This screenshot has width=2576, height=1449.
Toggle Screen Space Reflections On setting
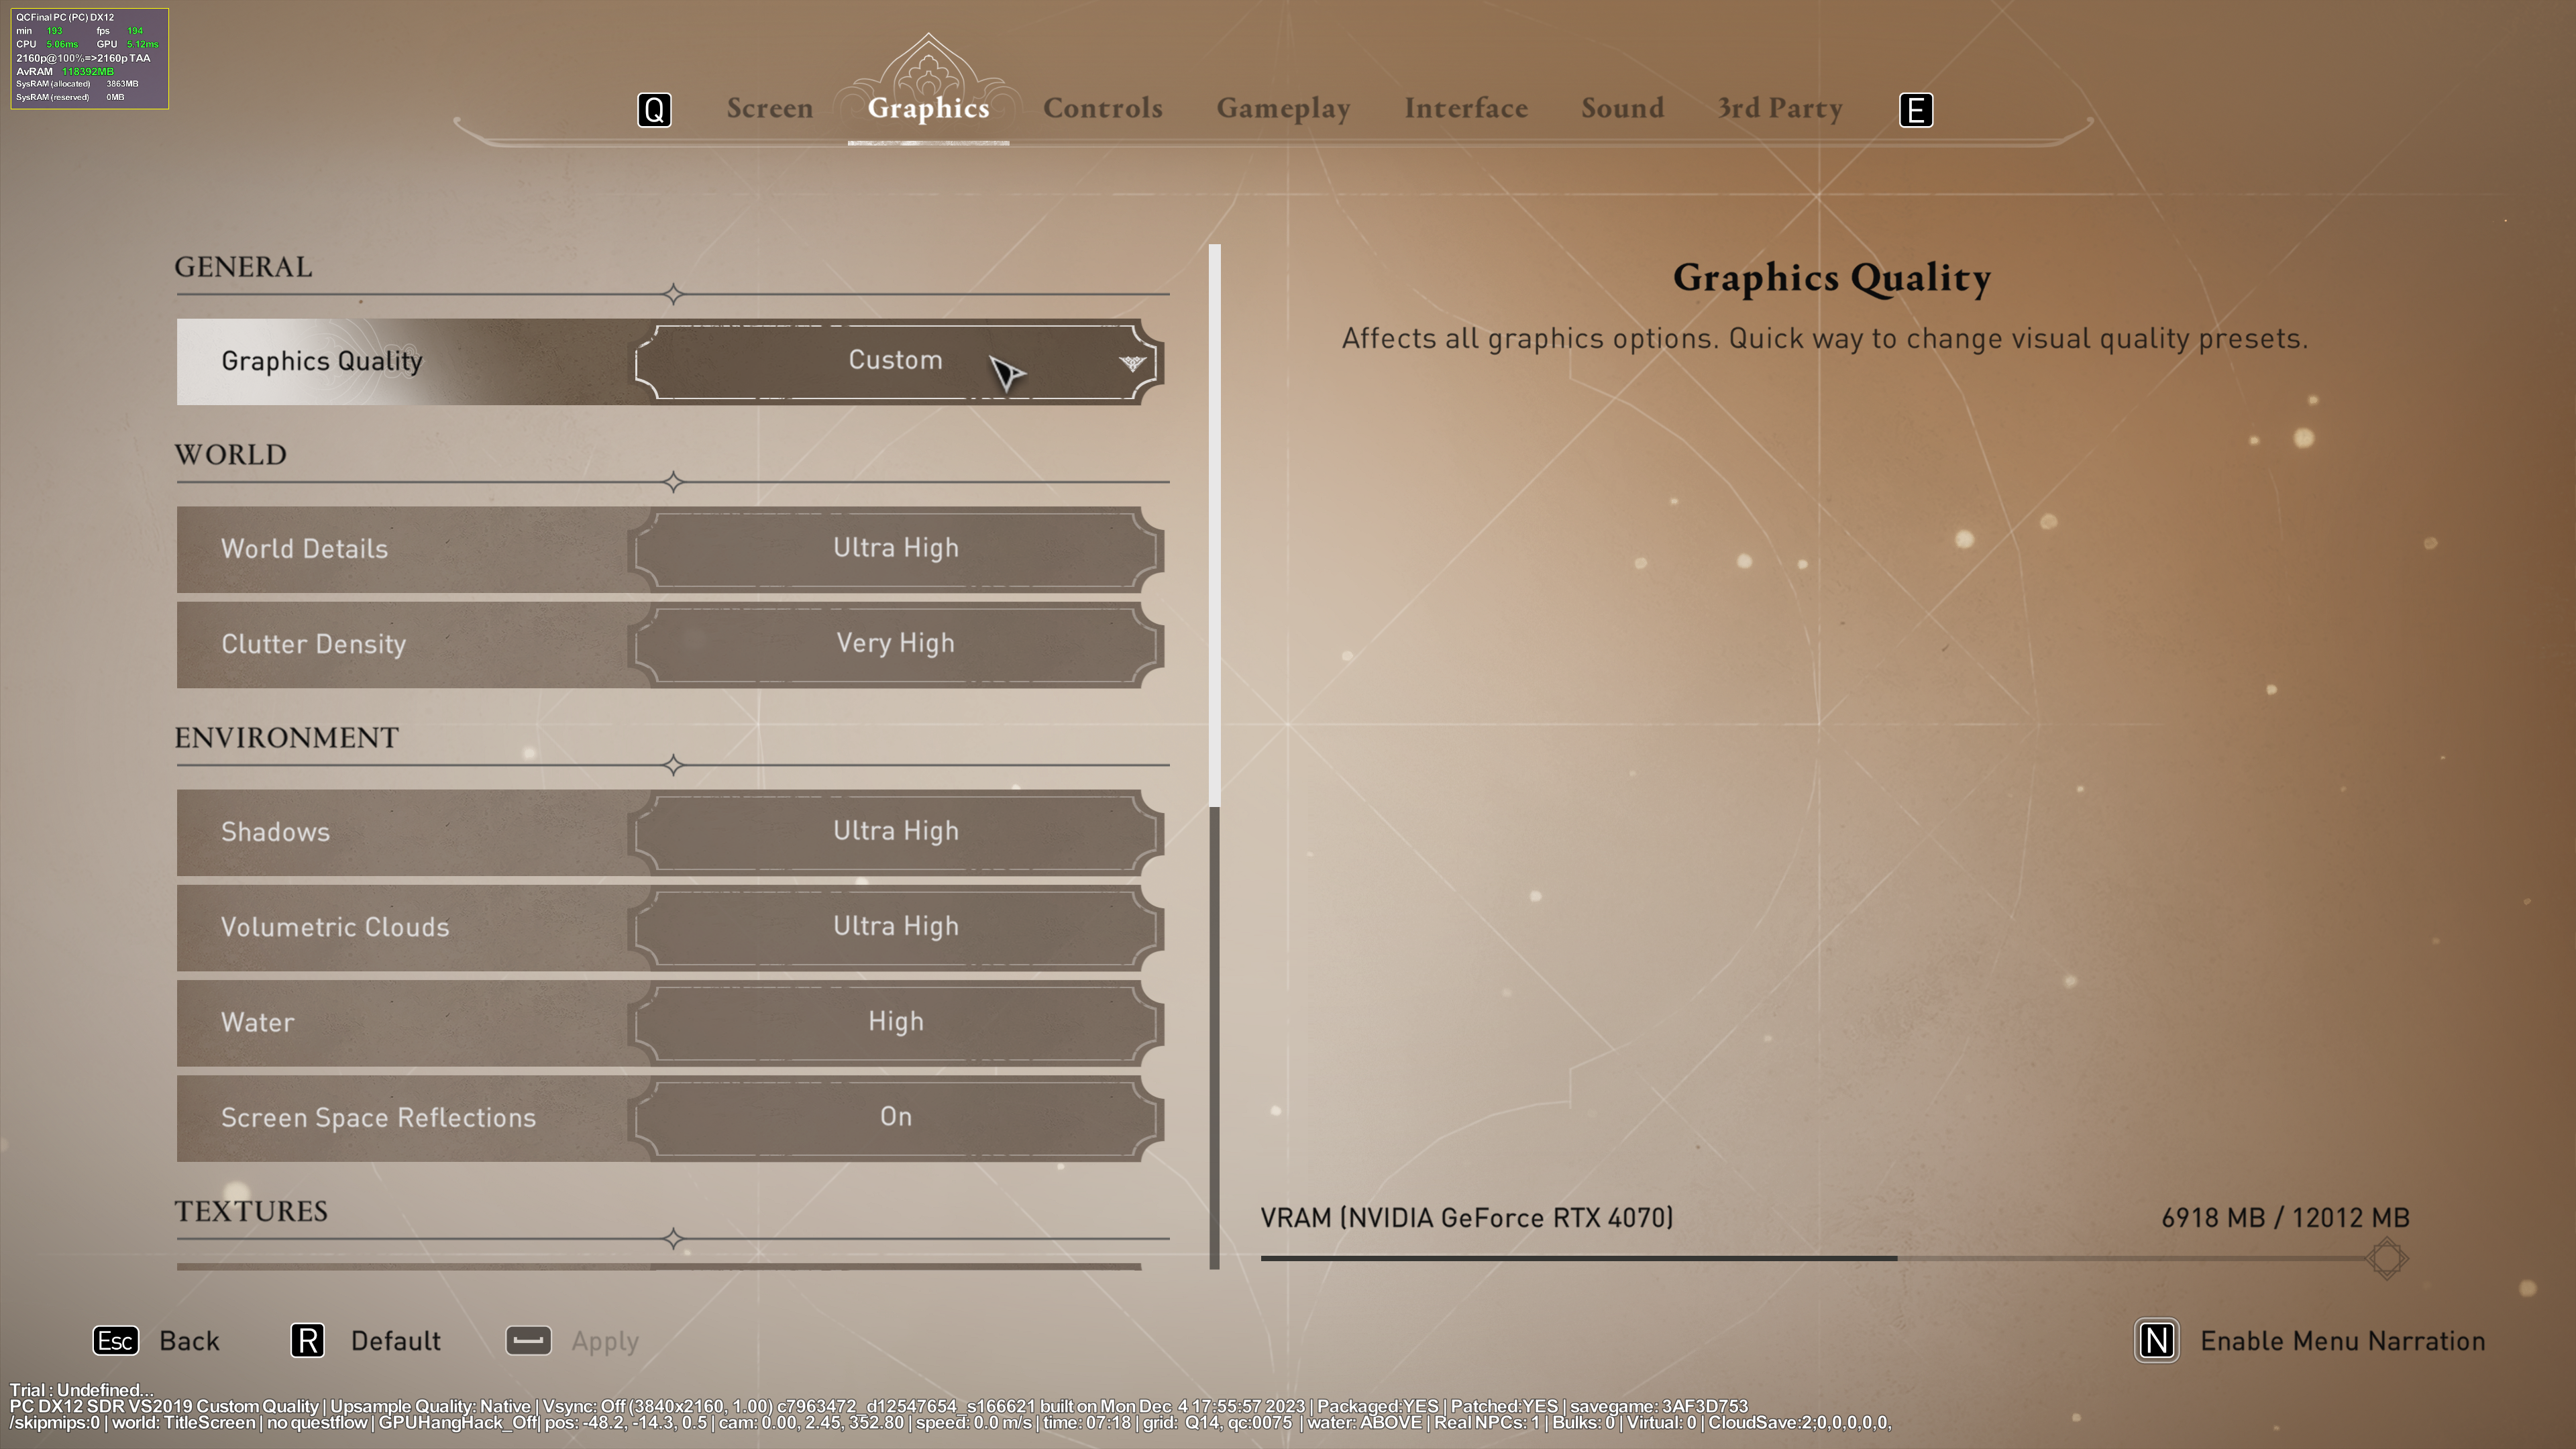pos(895,1117)
